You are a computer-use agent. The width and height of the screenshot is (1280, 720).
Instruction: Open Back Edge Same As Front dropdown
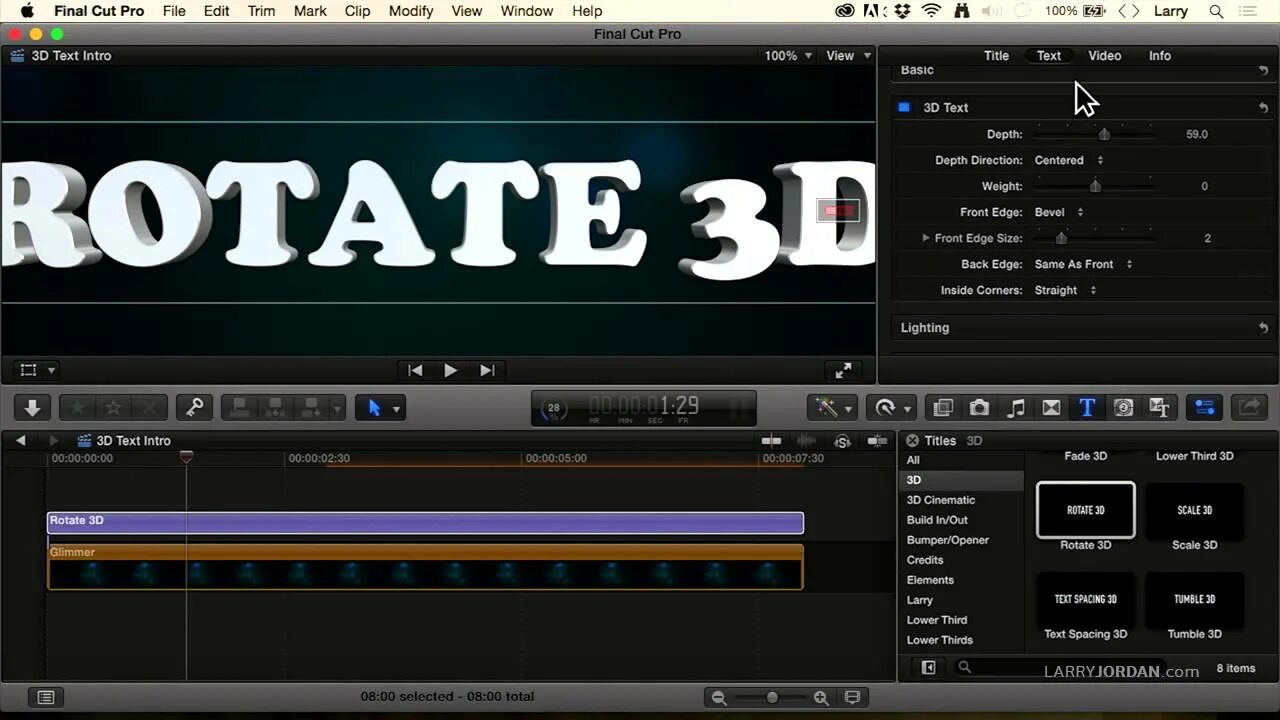(1083, 264)
